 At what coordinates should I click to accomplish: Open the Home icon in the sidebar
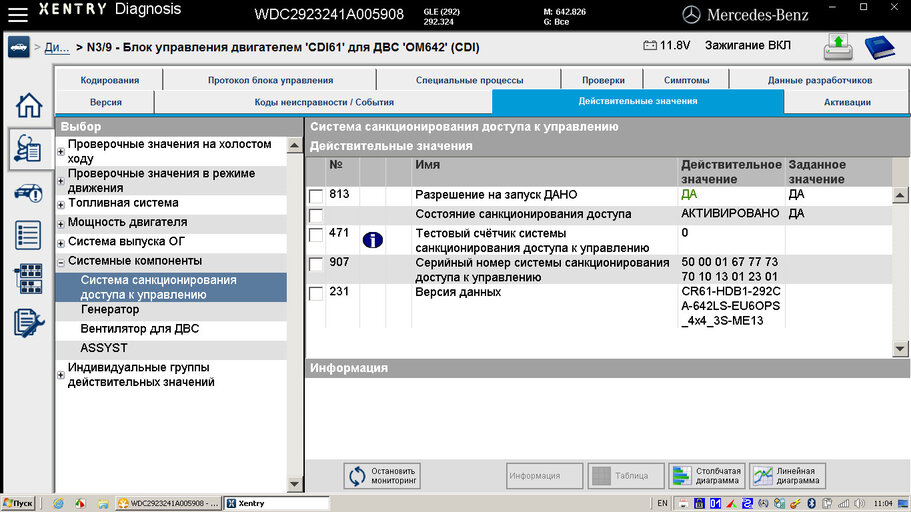tap(28, 106)
